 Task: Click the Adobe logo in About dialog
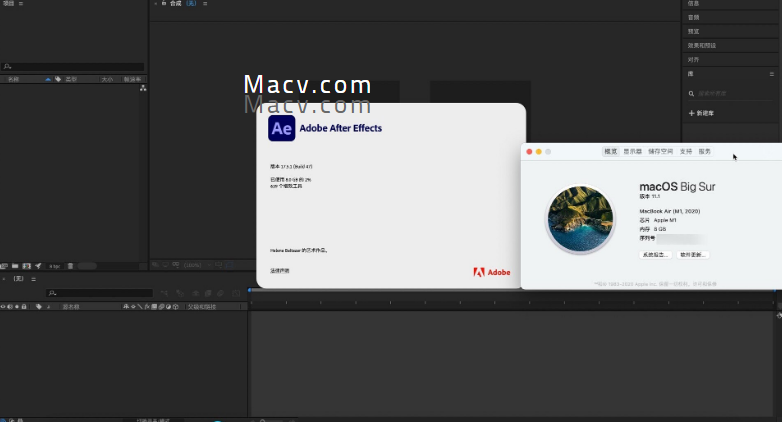492,272
